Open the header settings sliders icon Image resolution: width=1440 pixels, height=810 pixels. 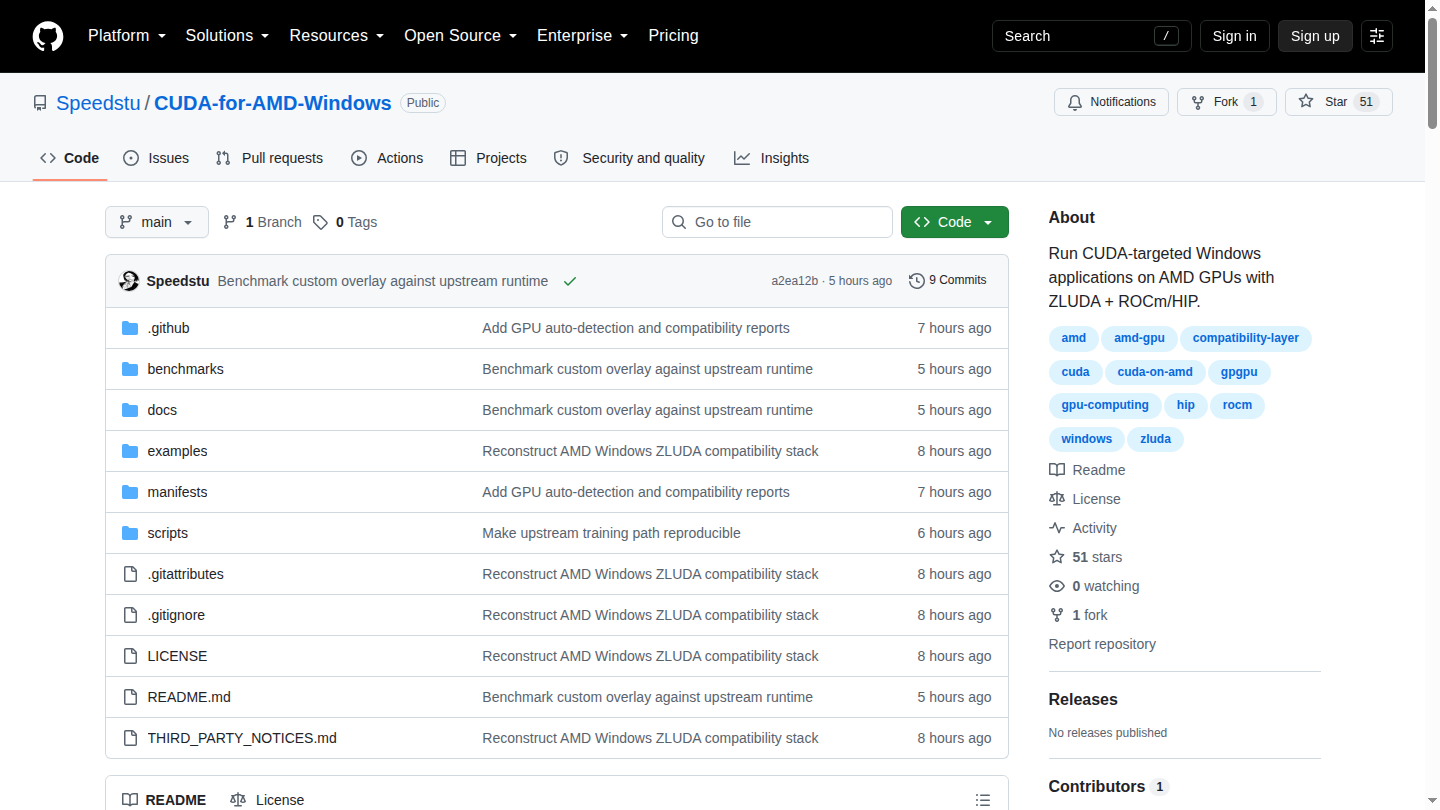[1377, 36]
